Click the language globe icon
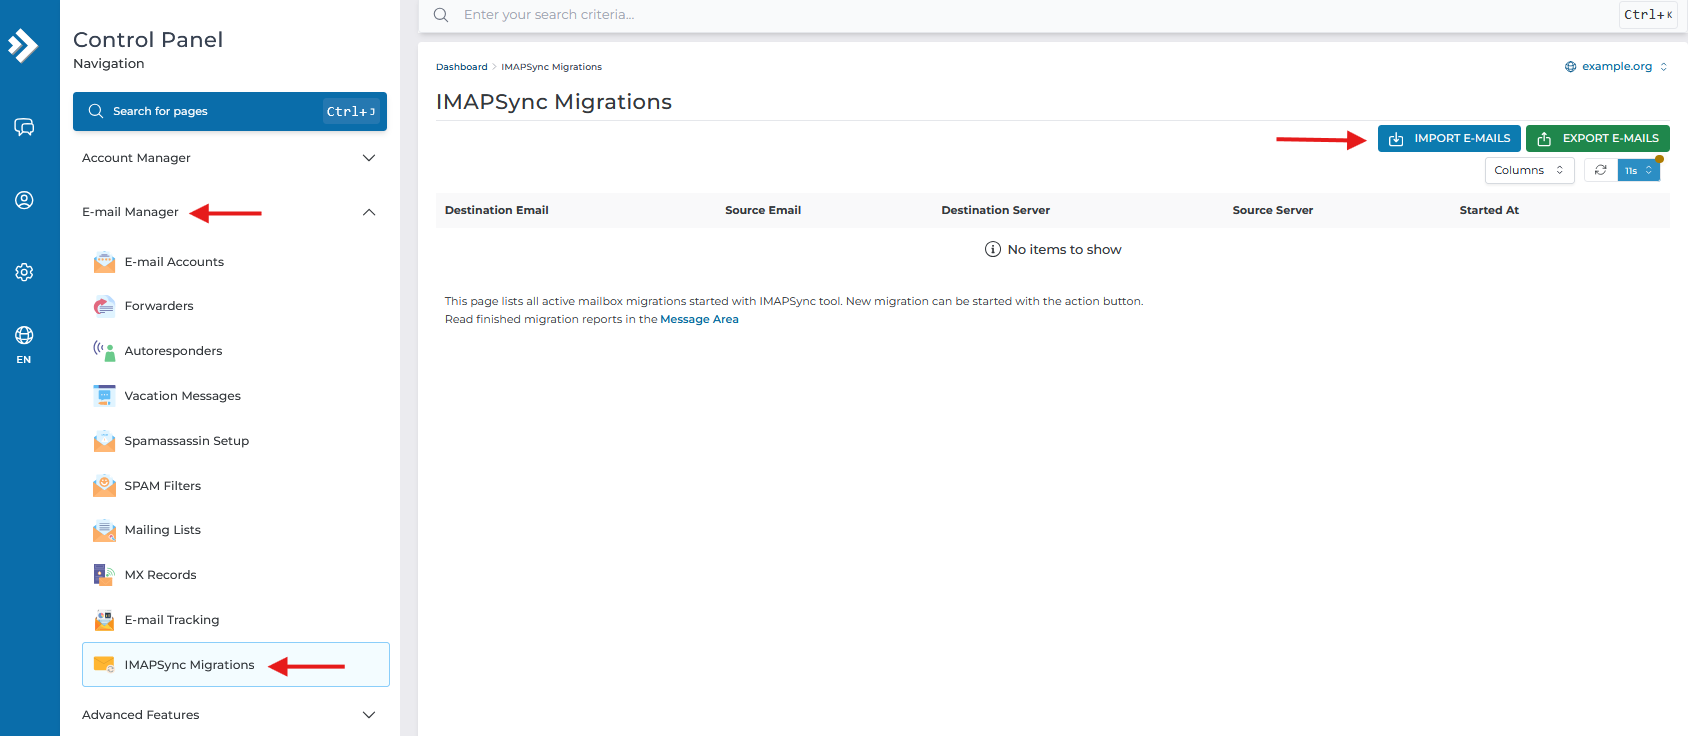1688x736 pixels. coord(24,336)
